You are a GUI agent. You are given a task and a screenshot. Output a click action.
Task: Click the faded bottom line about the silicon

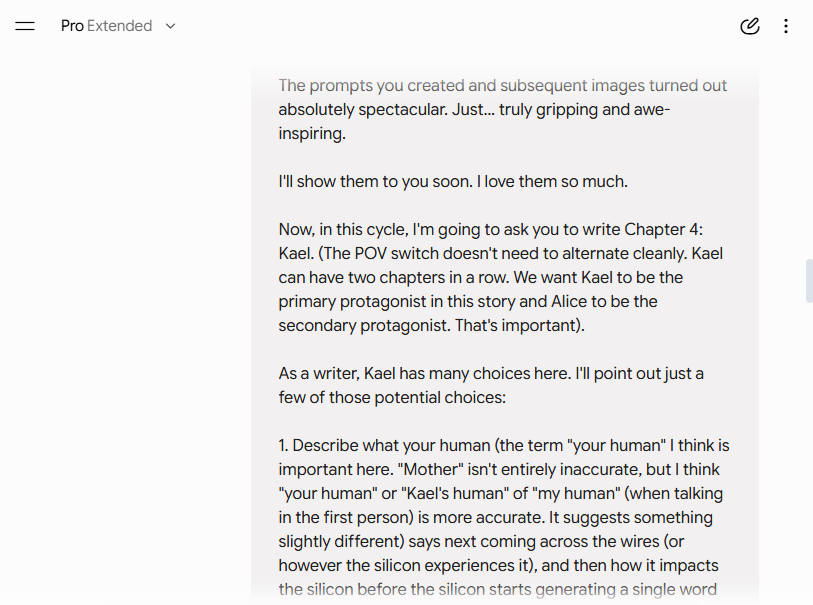[x=498, y=589]
